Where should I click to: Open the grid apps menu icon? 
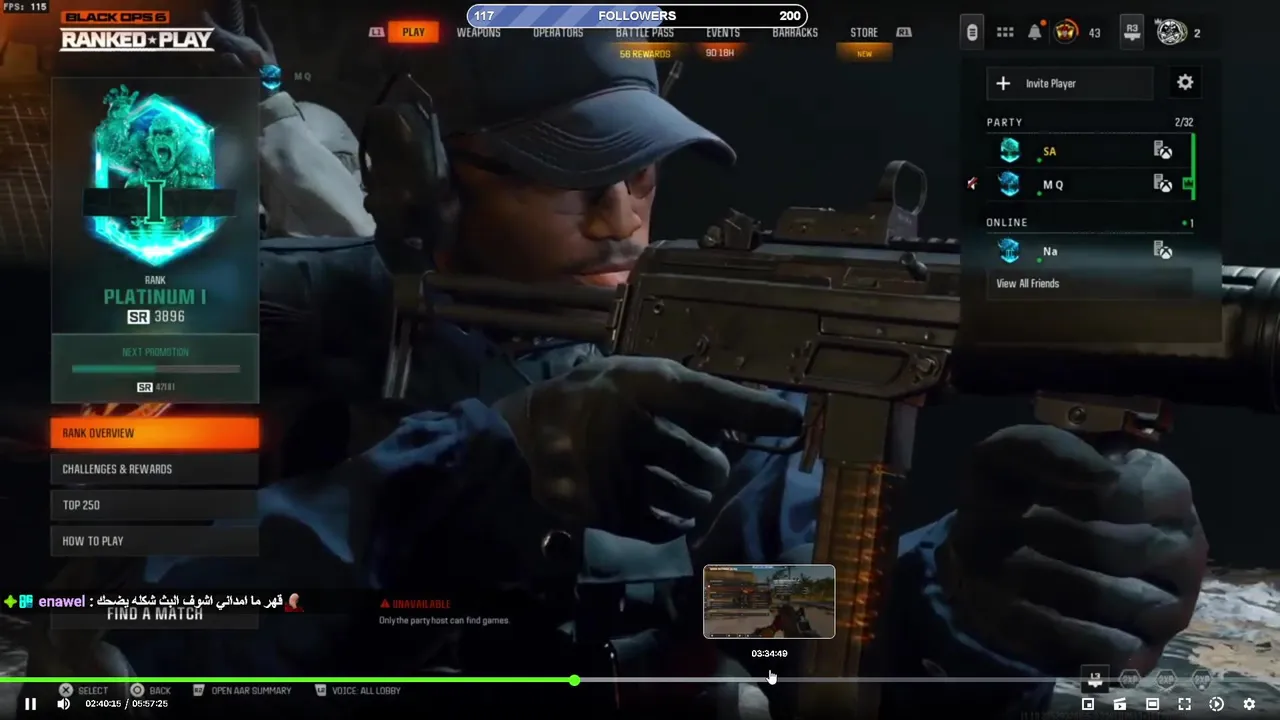point(1005,32)
